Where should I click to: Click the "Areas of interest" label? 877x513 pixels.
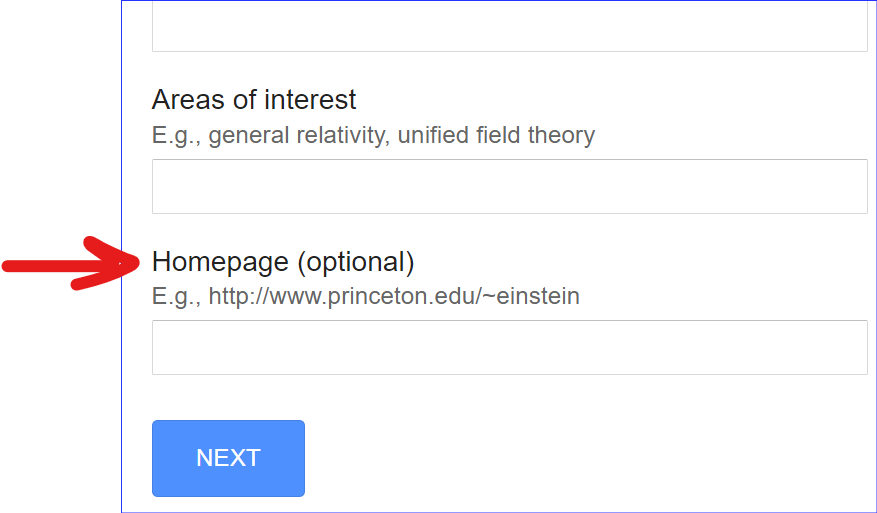(254, 100)
